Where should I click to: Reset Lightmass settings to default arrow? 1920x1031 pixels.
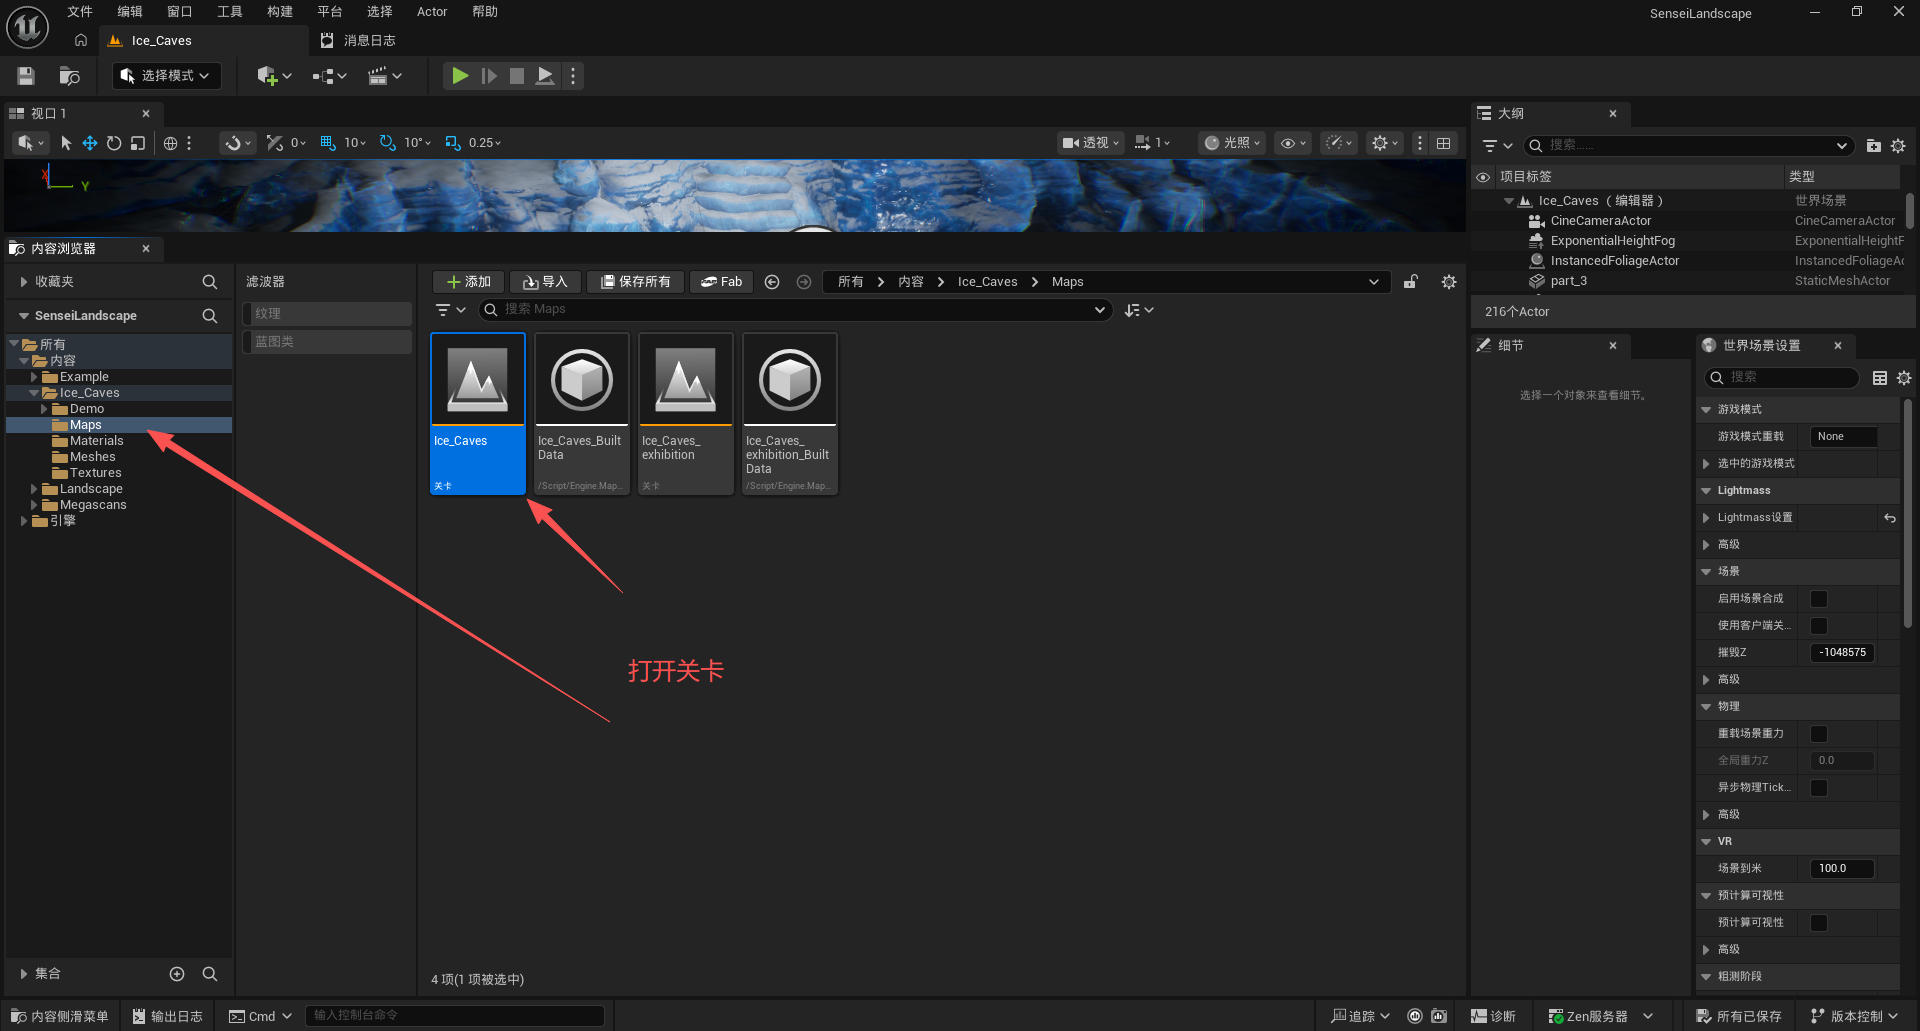click(x=1890, y=518)
